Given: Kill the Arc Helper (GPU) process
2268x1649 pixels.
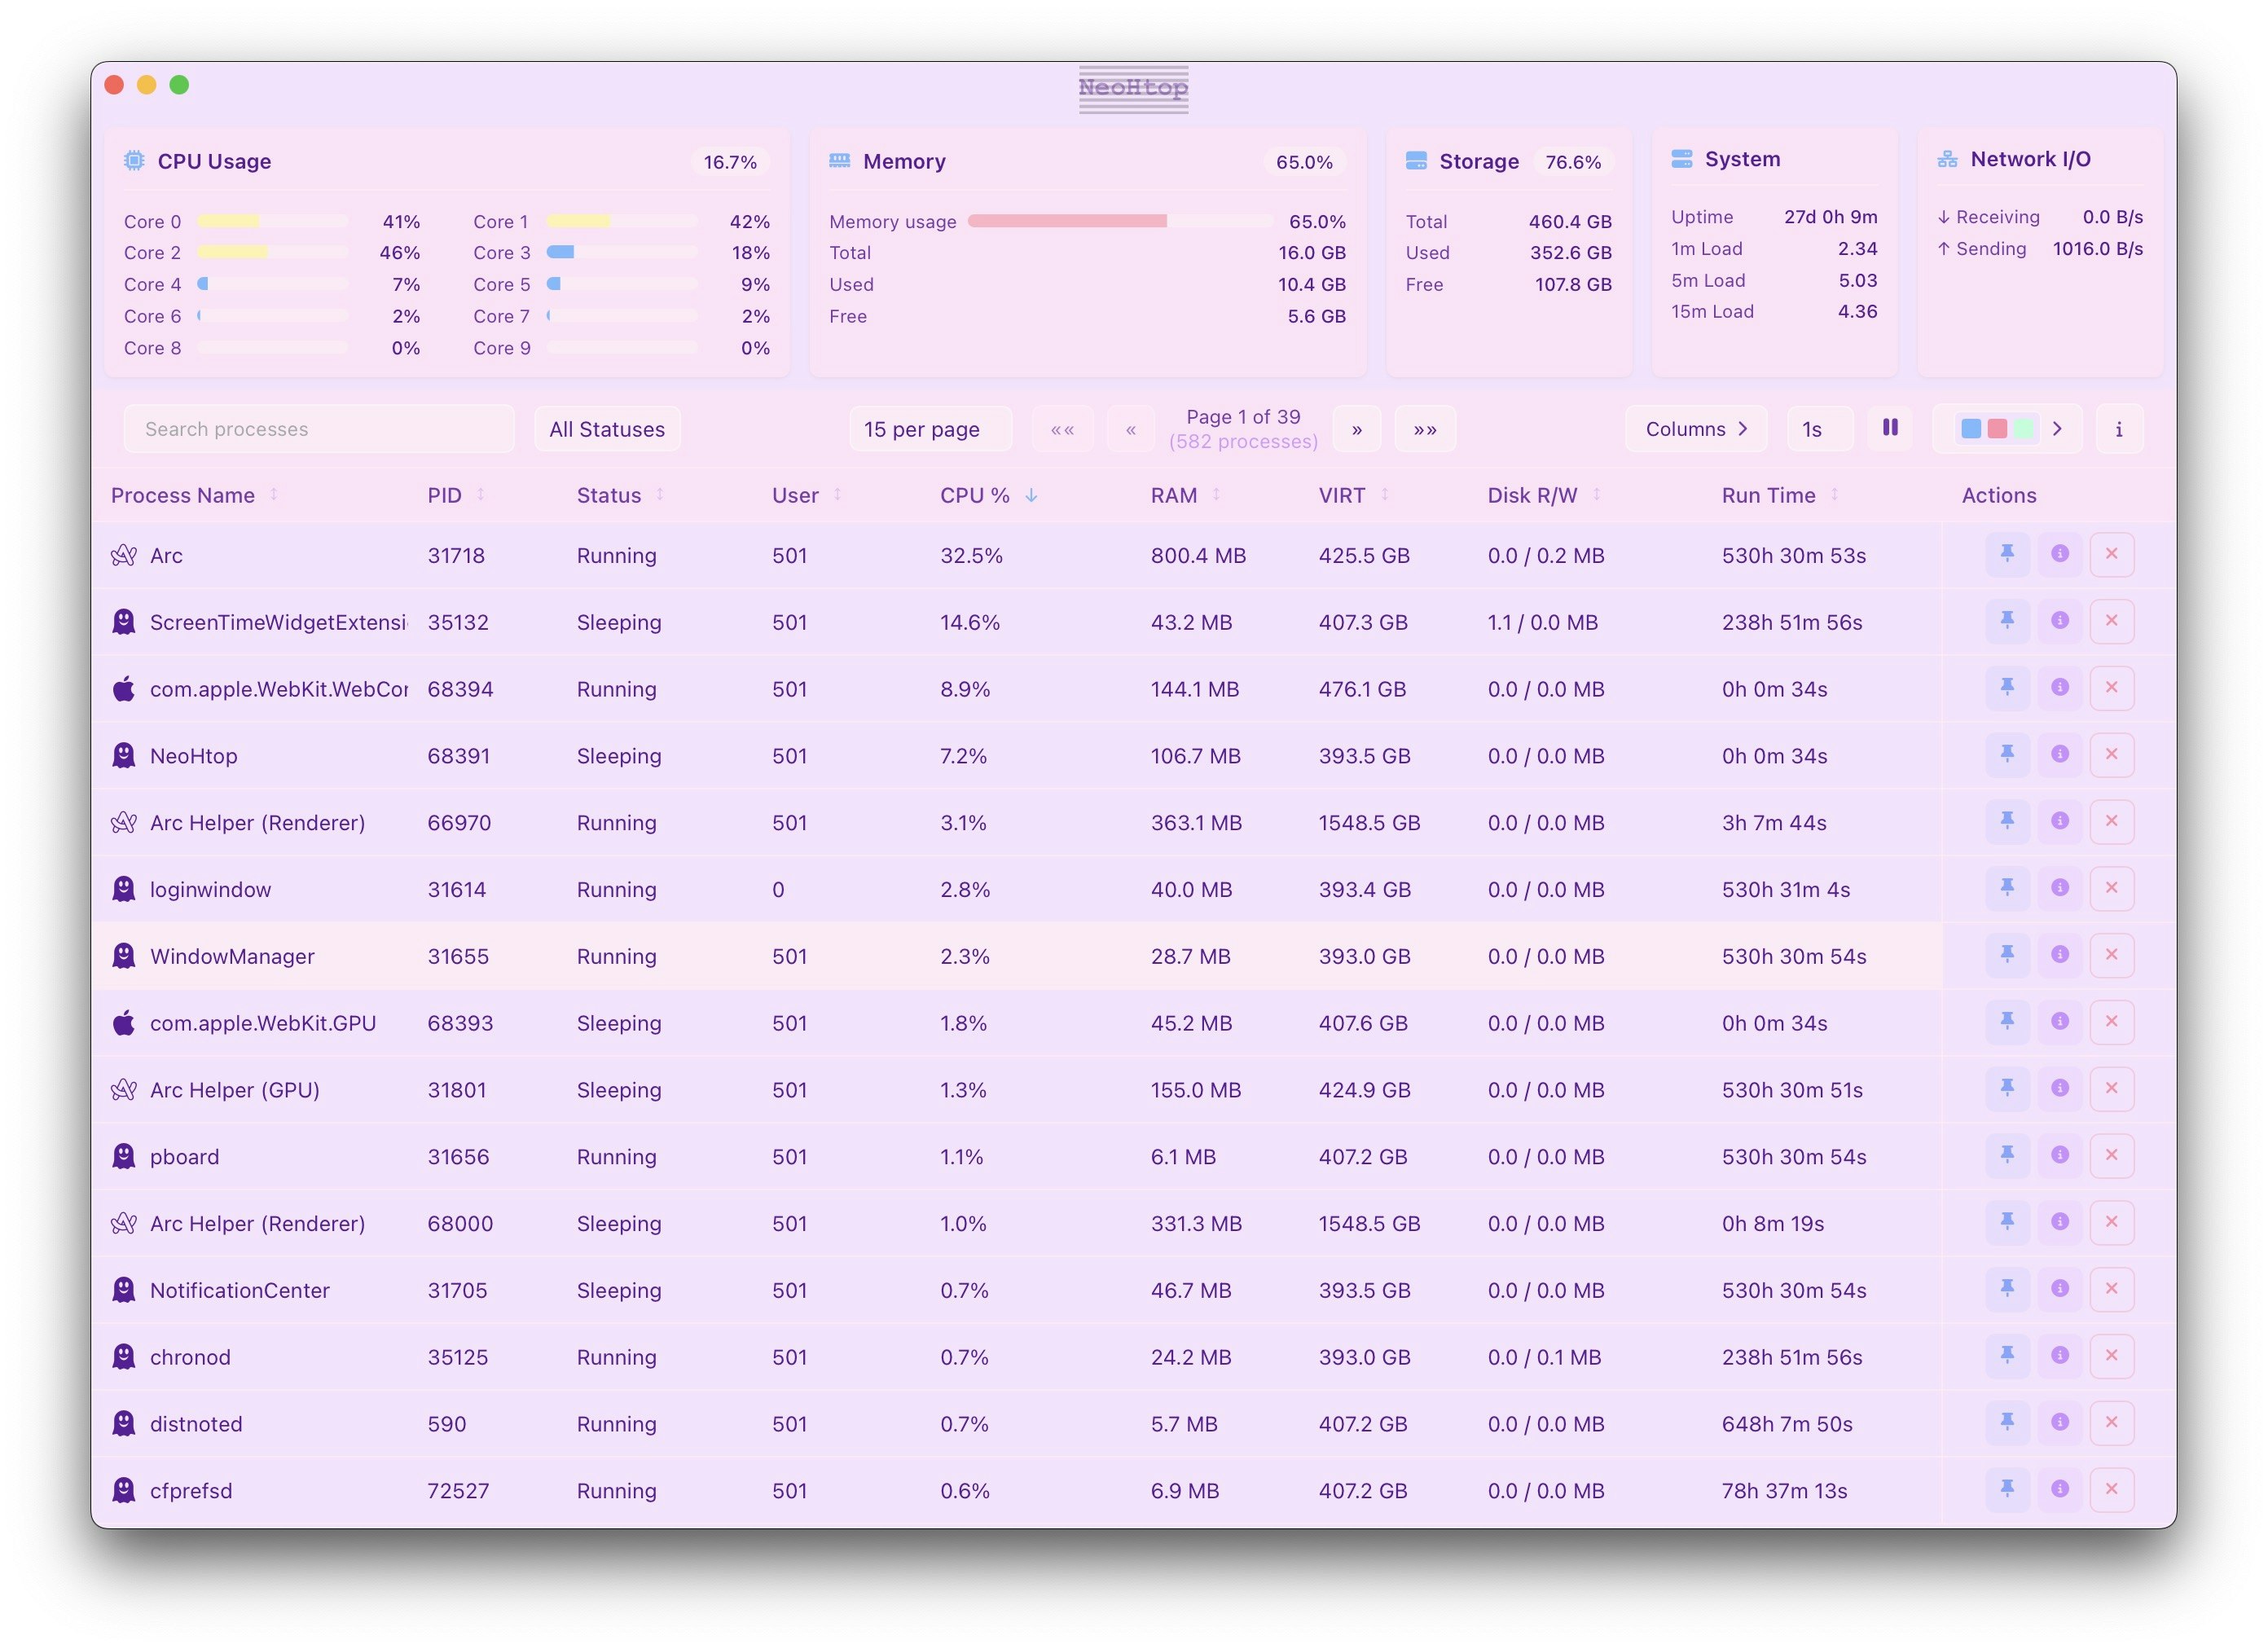Looking at the screenshot, I should tap(2111, 1089).
